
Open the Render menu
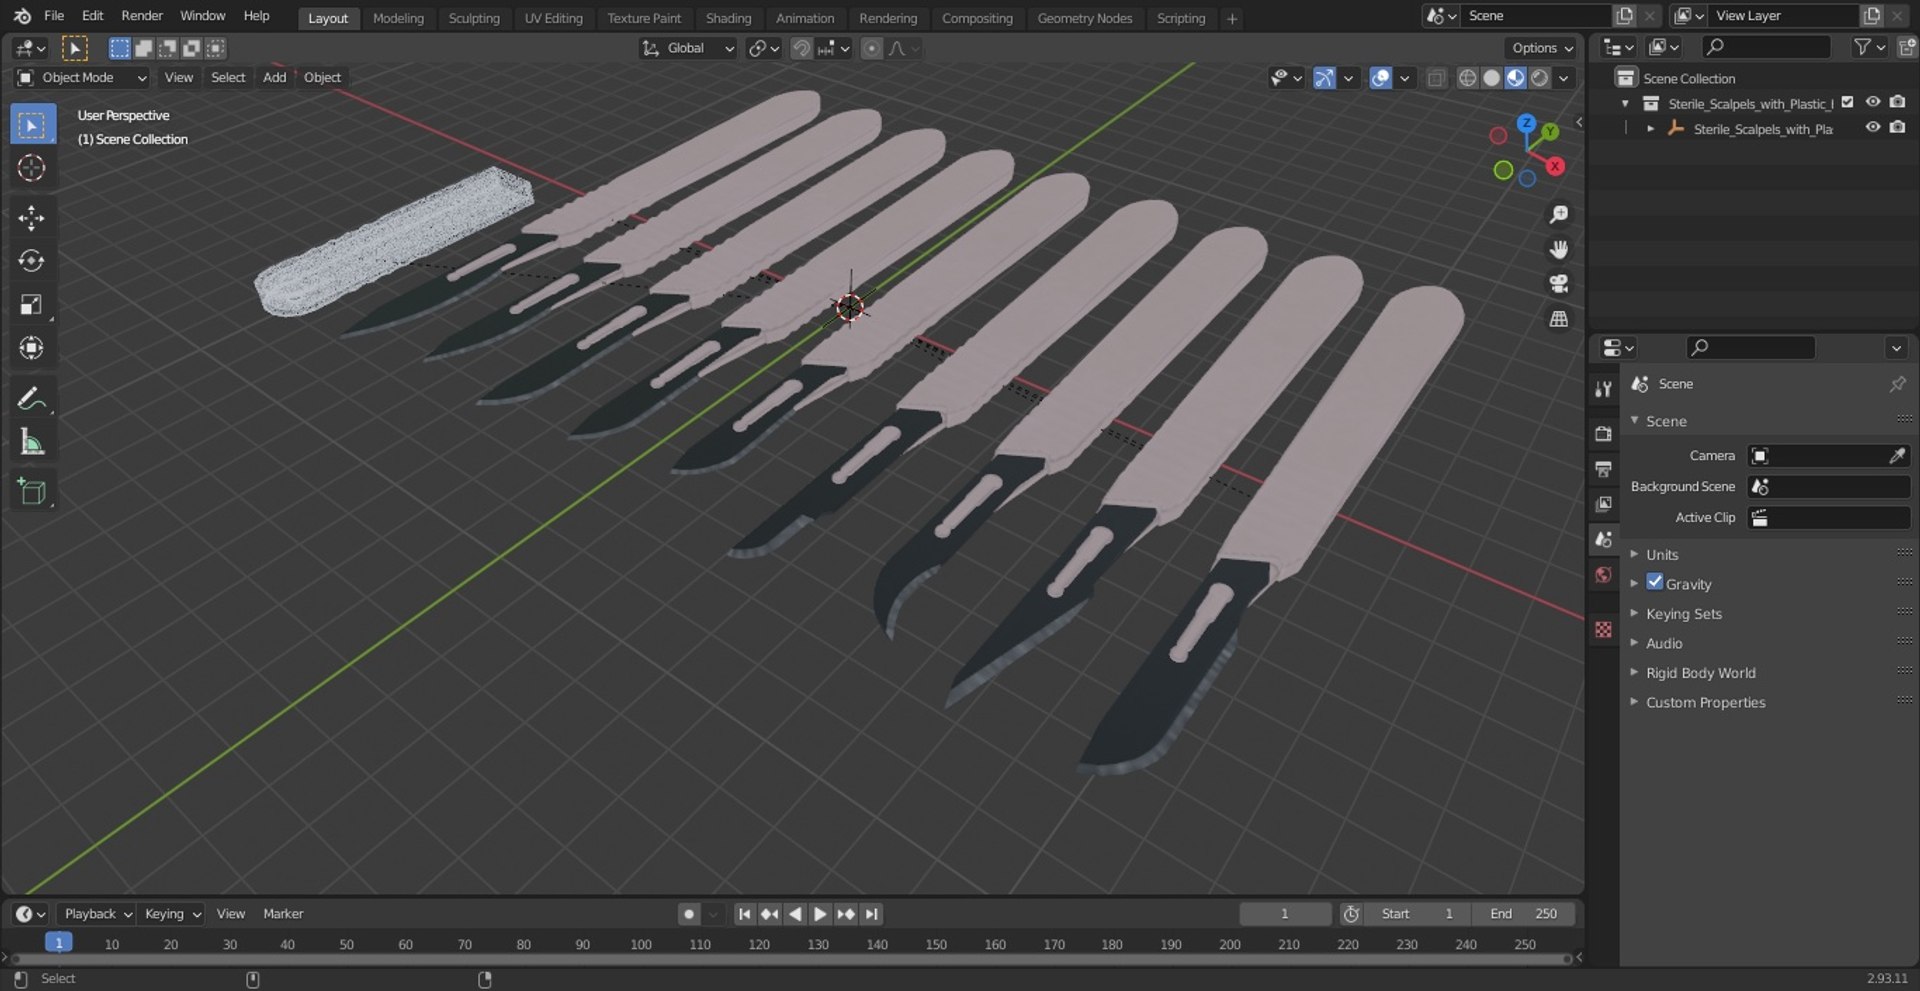(x=142, y=16)
